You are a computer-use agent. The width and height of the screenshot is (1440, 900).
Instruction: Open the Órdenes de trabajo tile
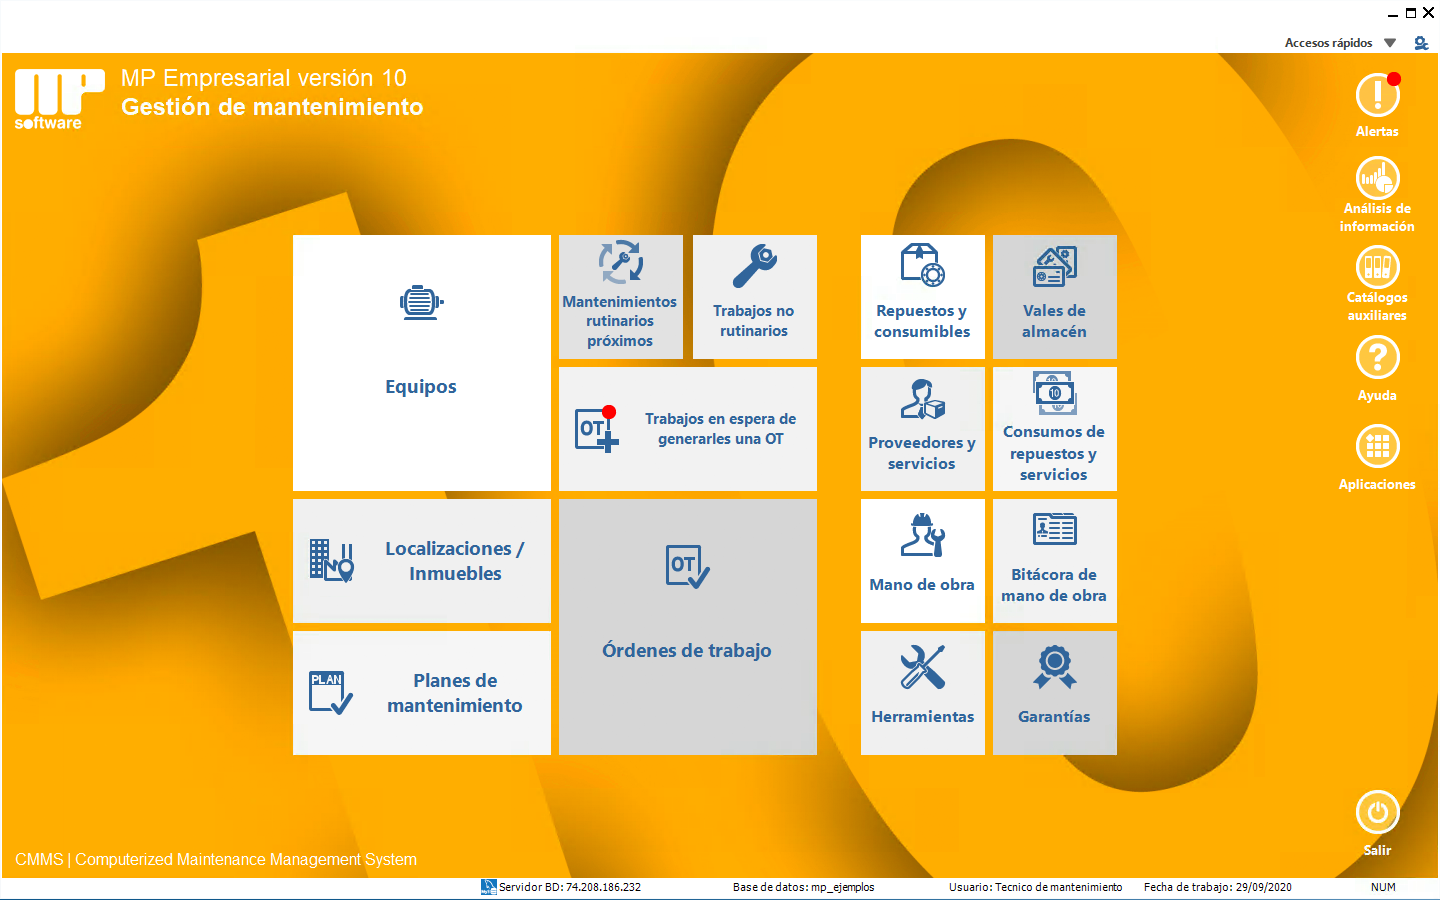(x=688, y=627)
